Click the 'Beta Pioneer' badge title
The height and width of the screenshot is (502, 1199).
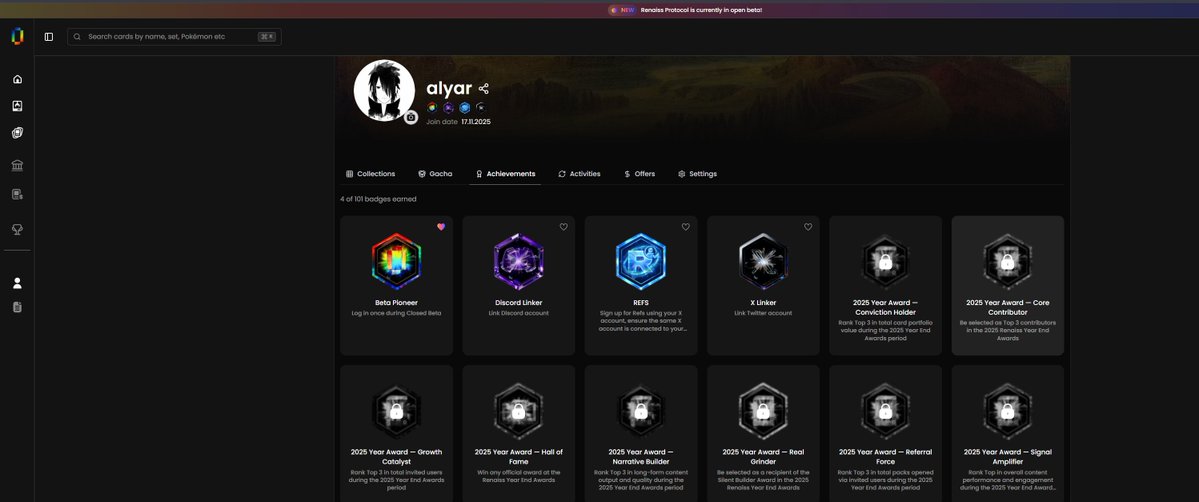click(396, 302)
